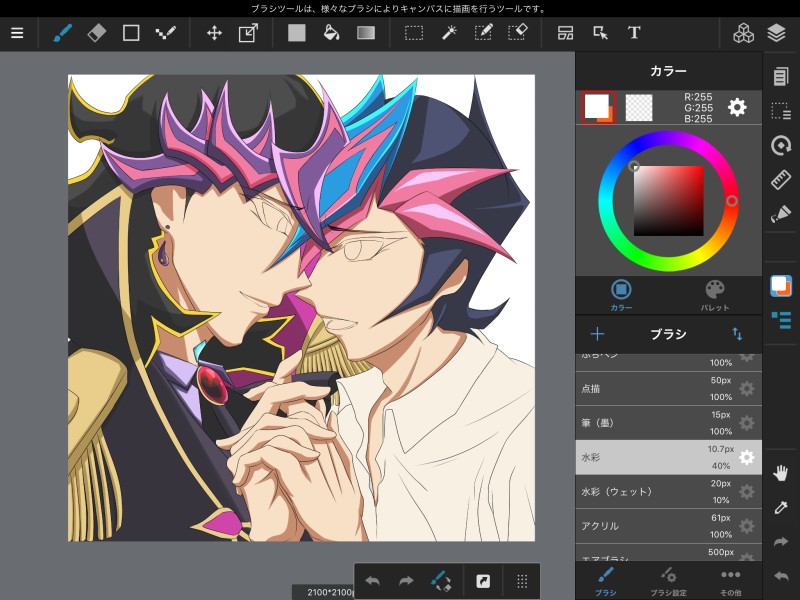Open color settings gear
The height and width of the screenshot is (600, 800).
[737, 108]
